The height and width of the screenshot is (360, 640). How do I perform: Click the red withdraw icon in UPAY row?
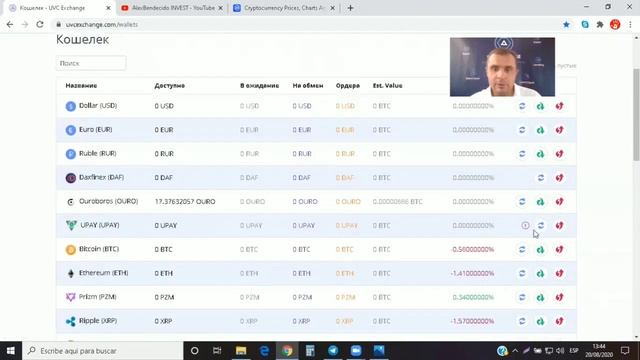click(x=560, y=225)
